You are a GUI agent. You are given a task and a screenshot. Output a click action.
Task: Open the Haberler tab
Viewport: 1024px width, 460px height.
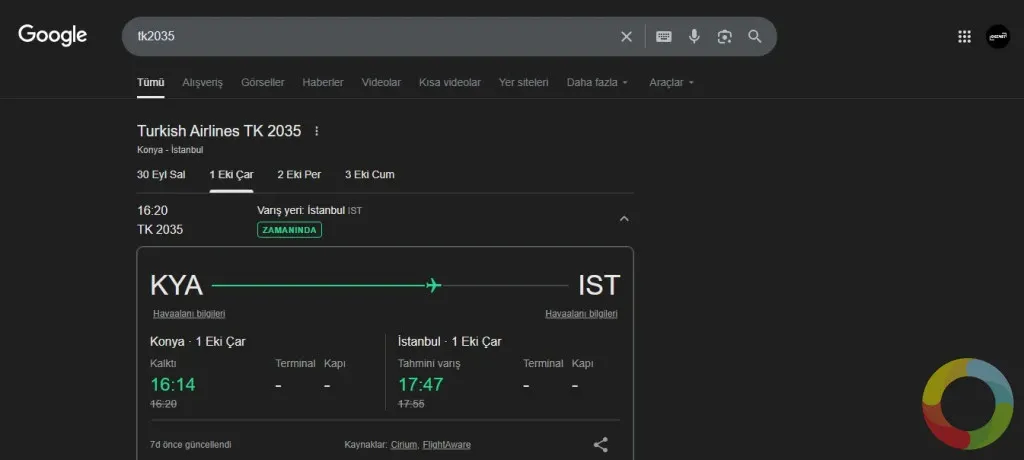(x=323, y=82)
